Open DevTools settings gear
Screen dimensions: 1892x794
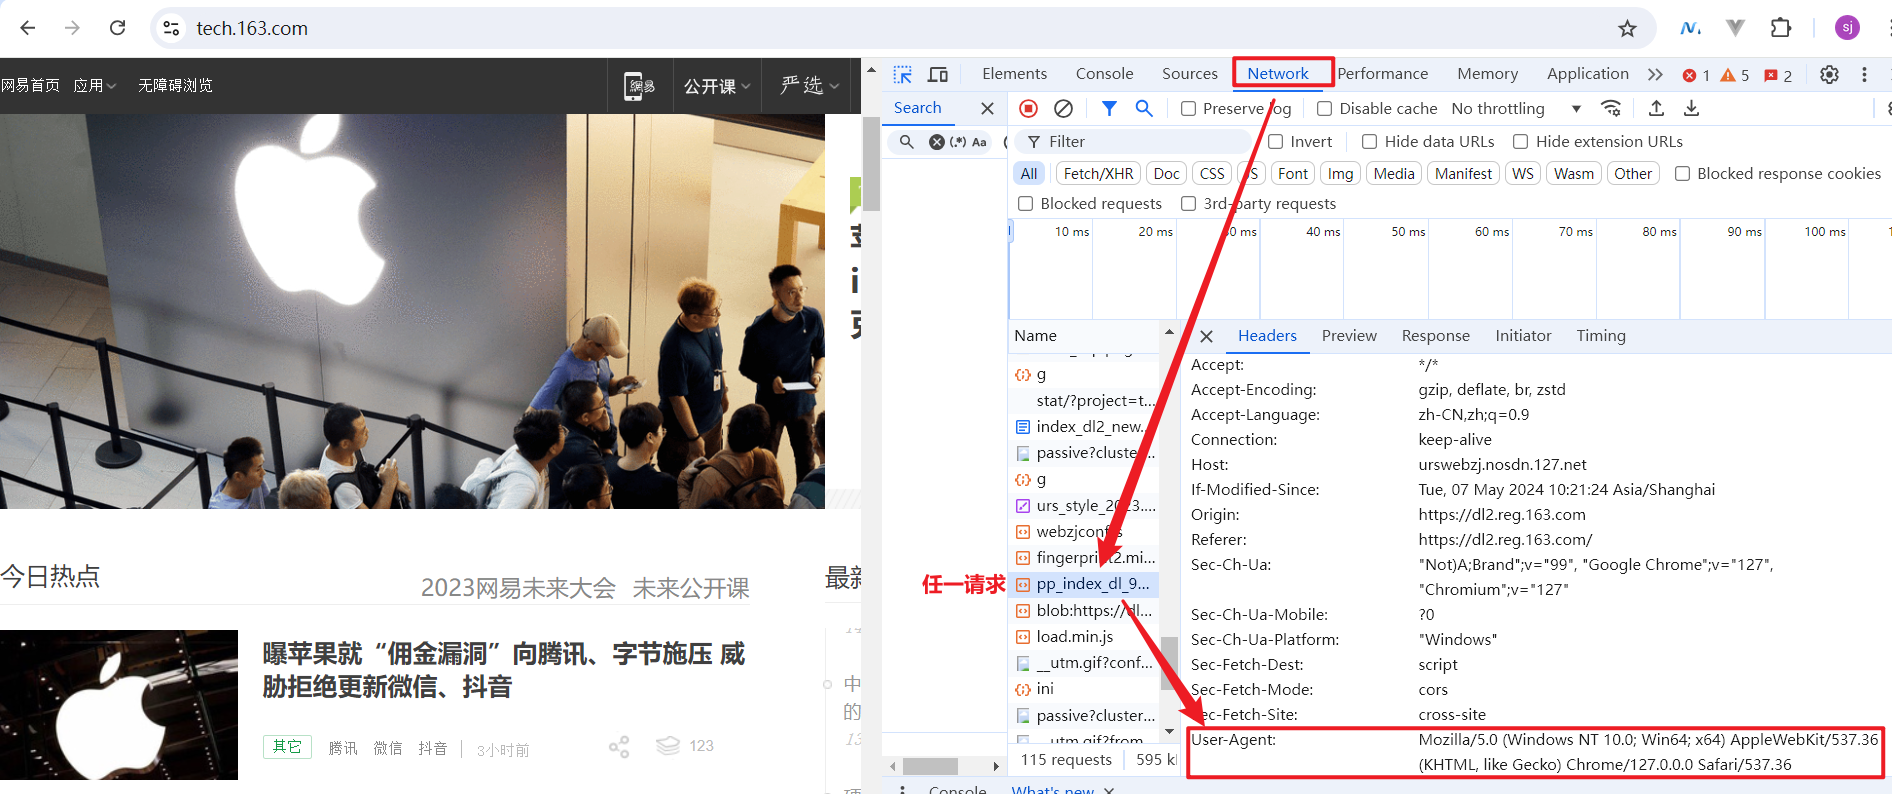pos(1829,74)
